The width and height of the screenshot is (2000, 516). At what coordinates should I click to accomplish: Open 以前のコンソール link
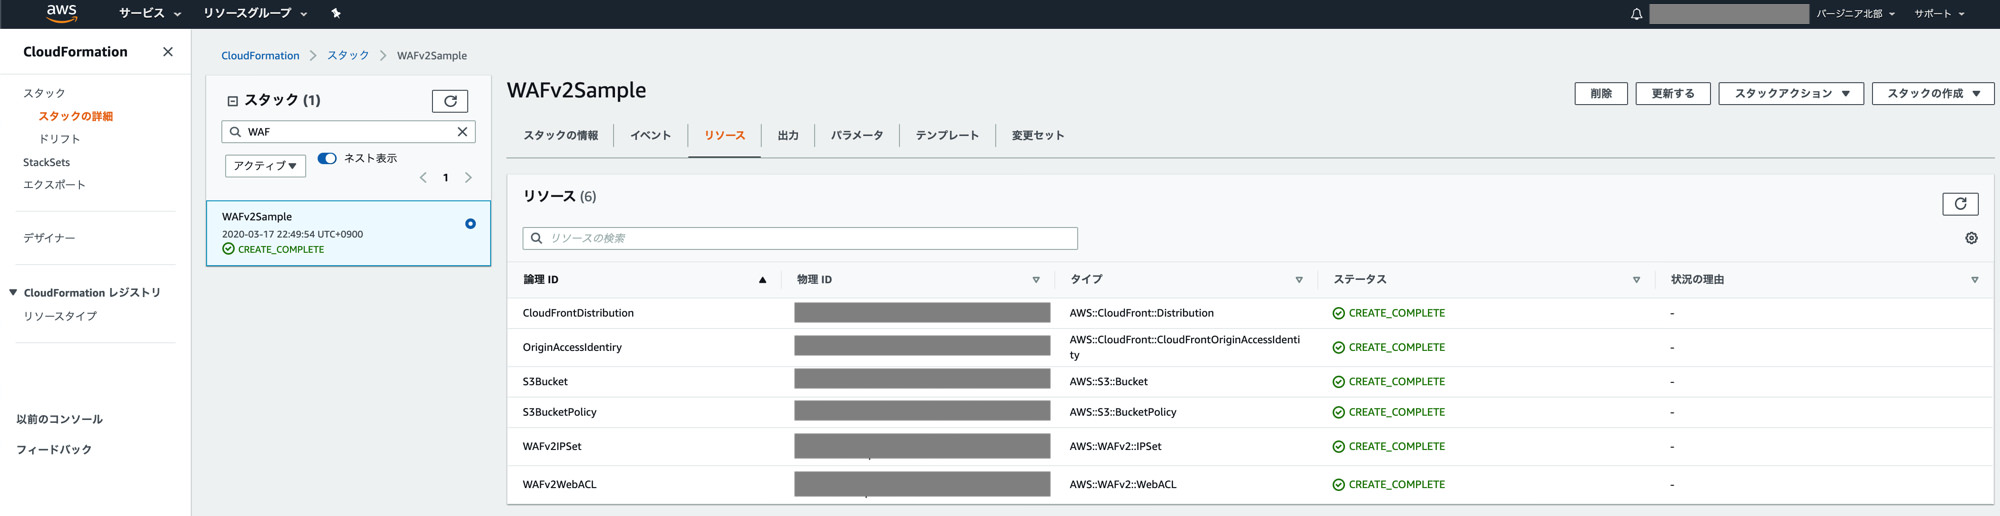[x=59, y=419]
